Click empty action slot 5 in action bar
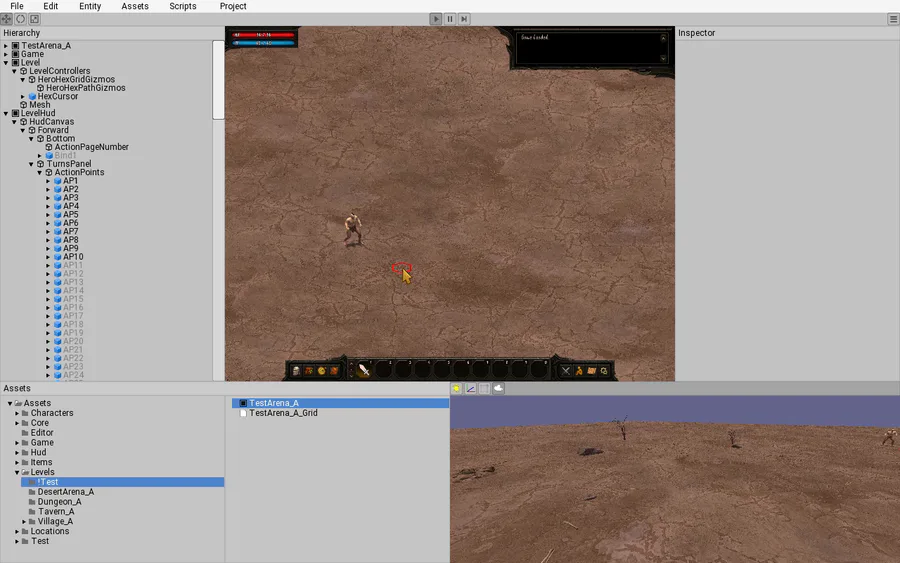 tap(442, 370)
